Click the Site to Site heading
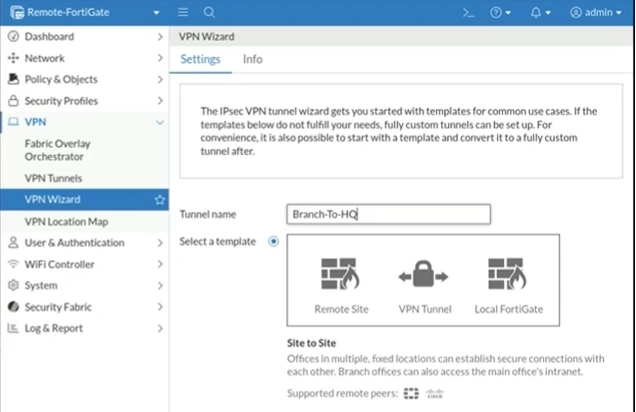 [312, 343]
